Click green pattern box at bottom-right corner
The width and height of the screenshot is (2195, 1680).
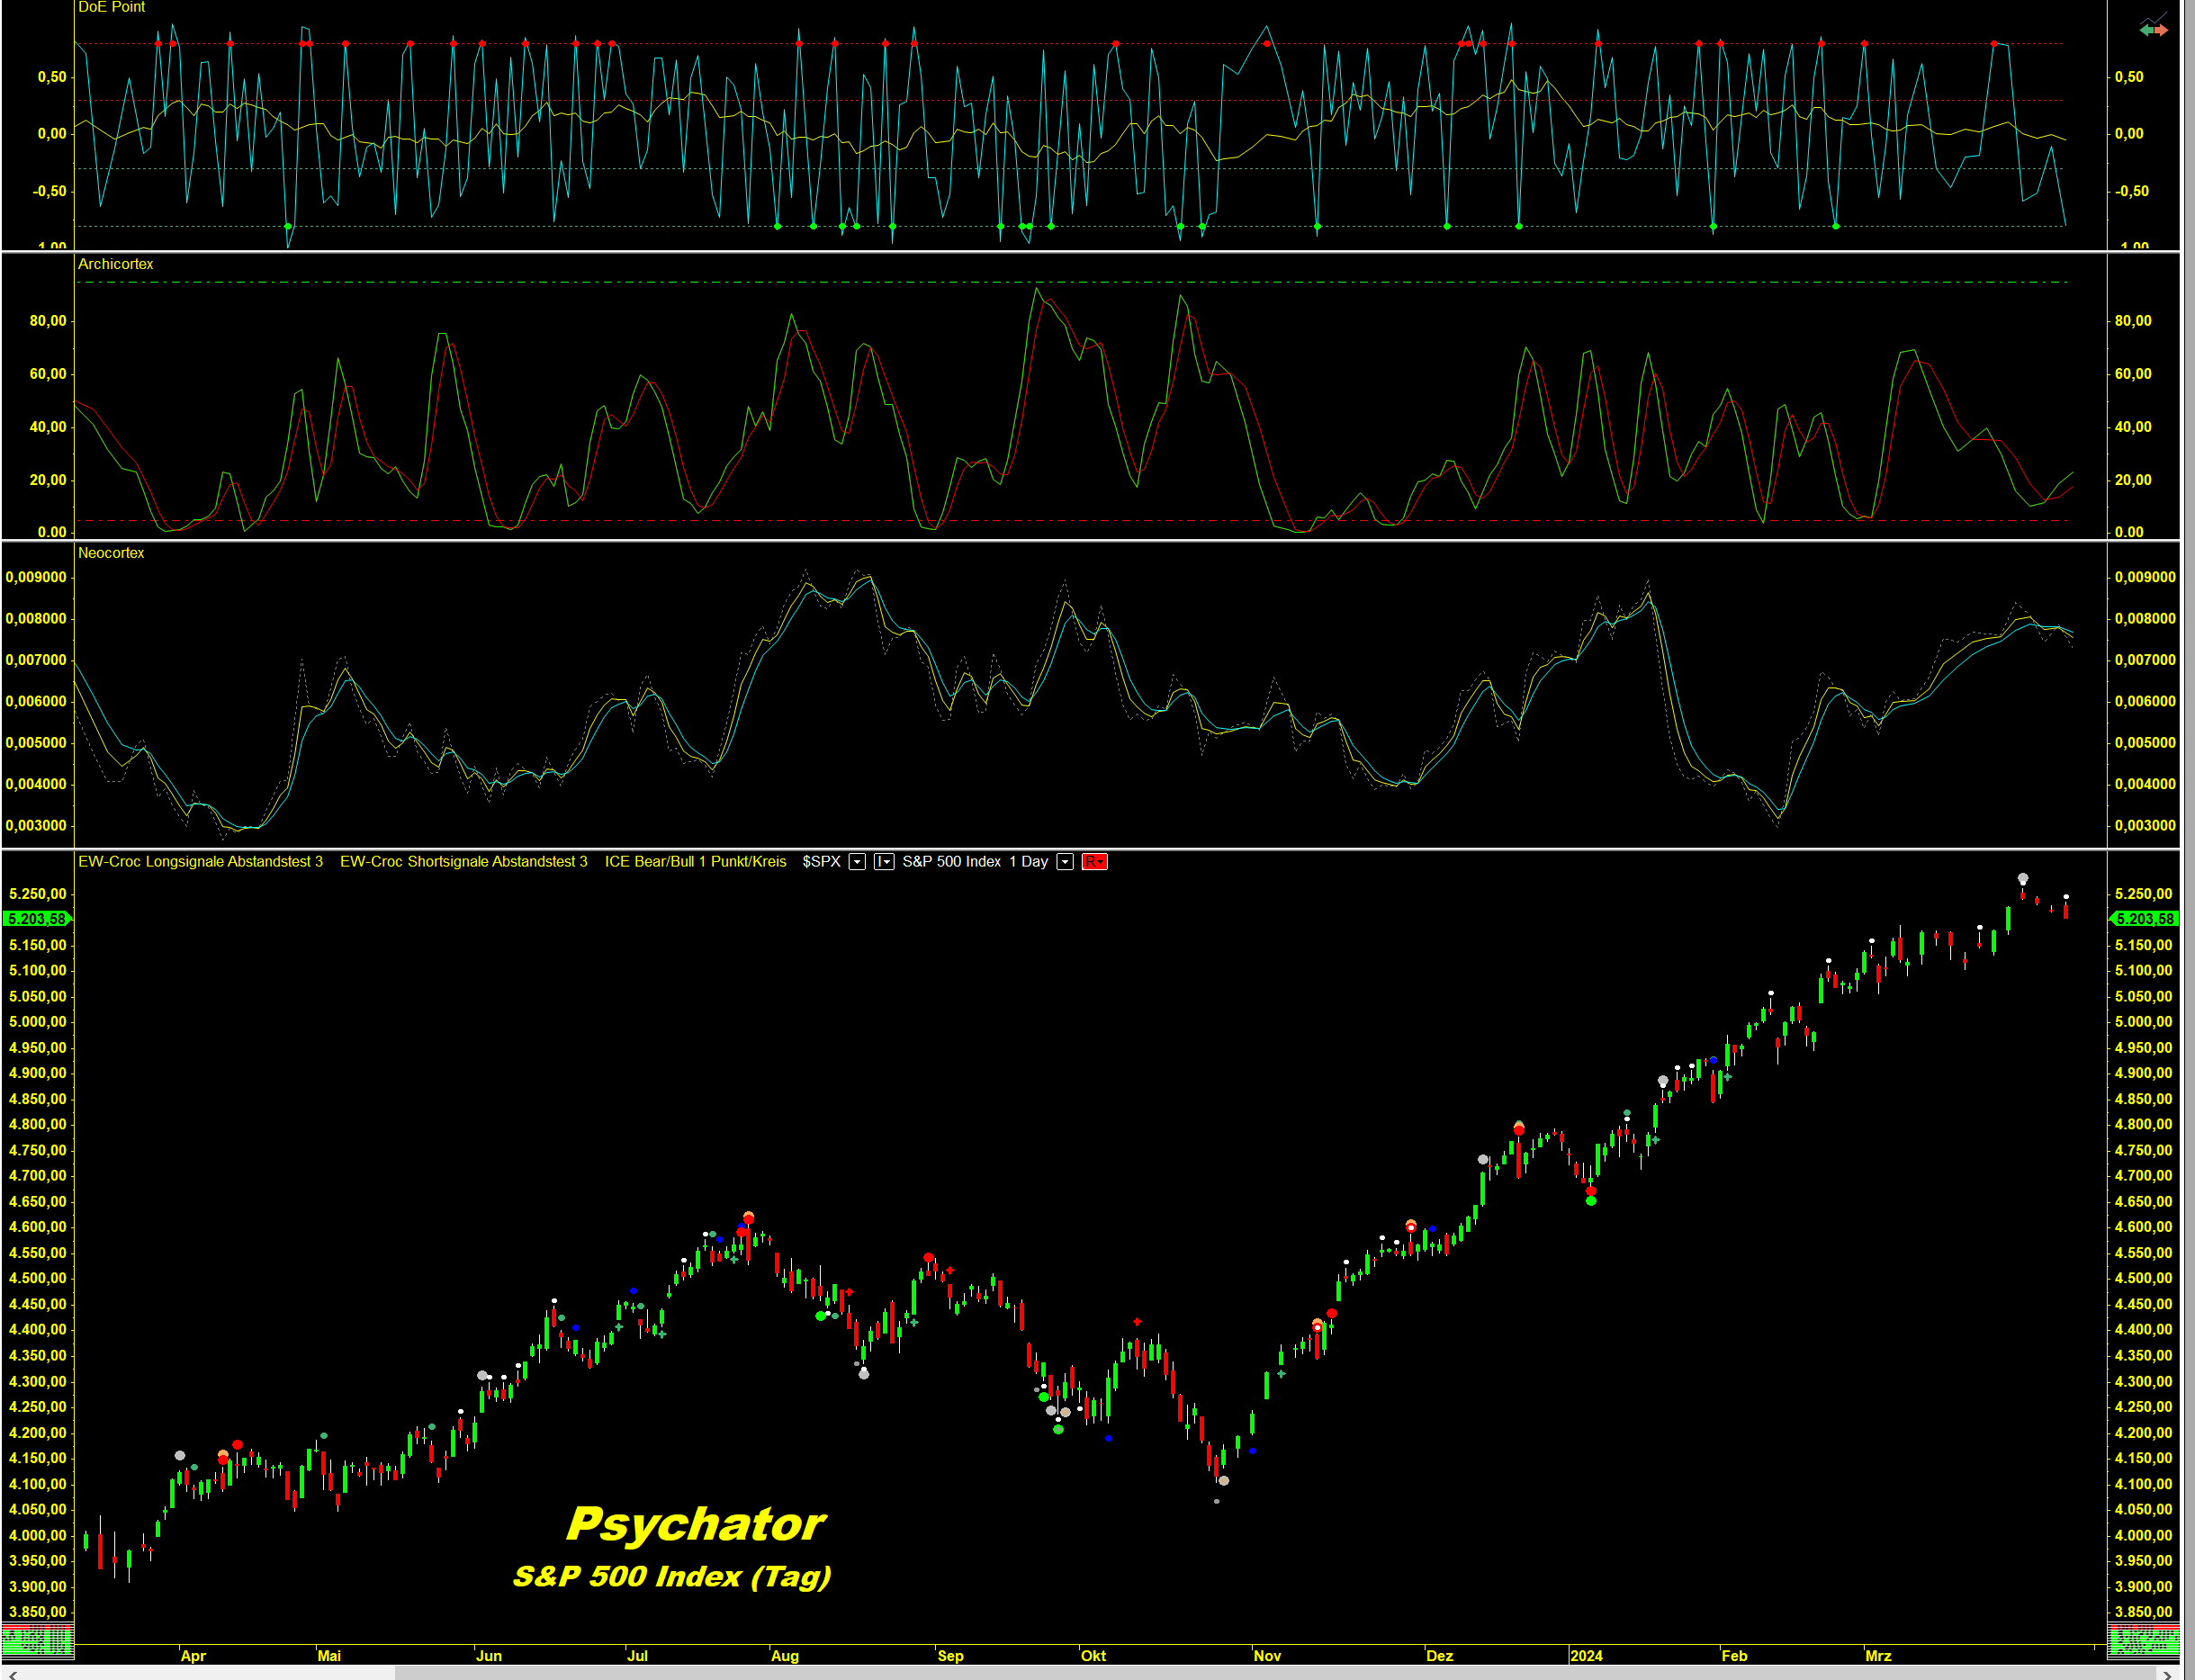tap(2143, 1641)
